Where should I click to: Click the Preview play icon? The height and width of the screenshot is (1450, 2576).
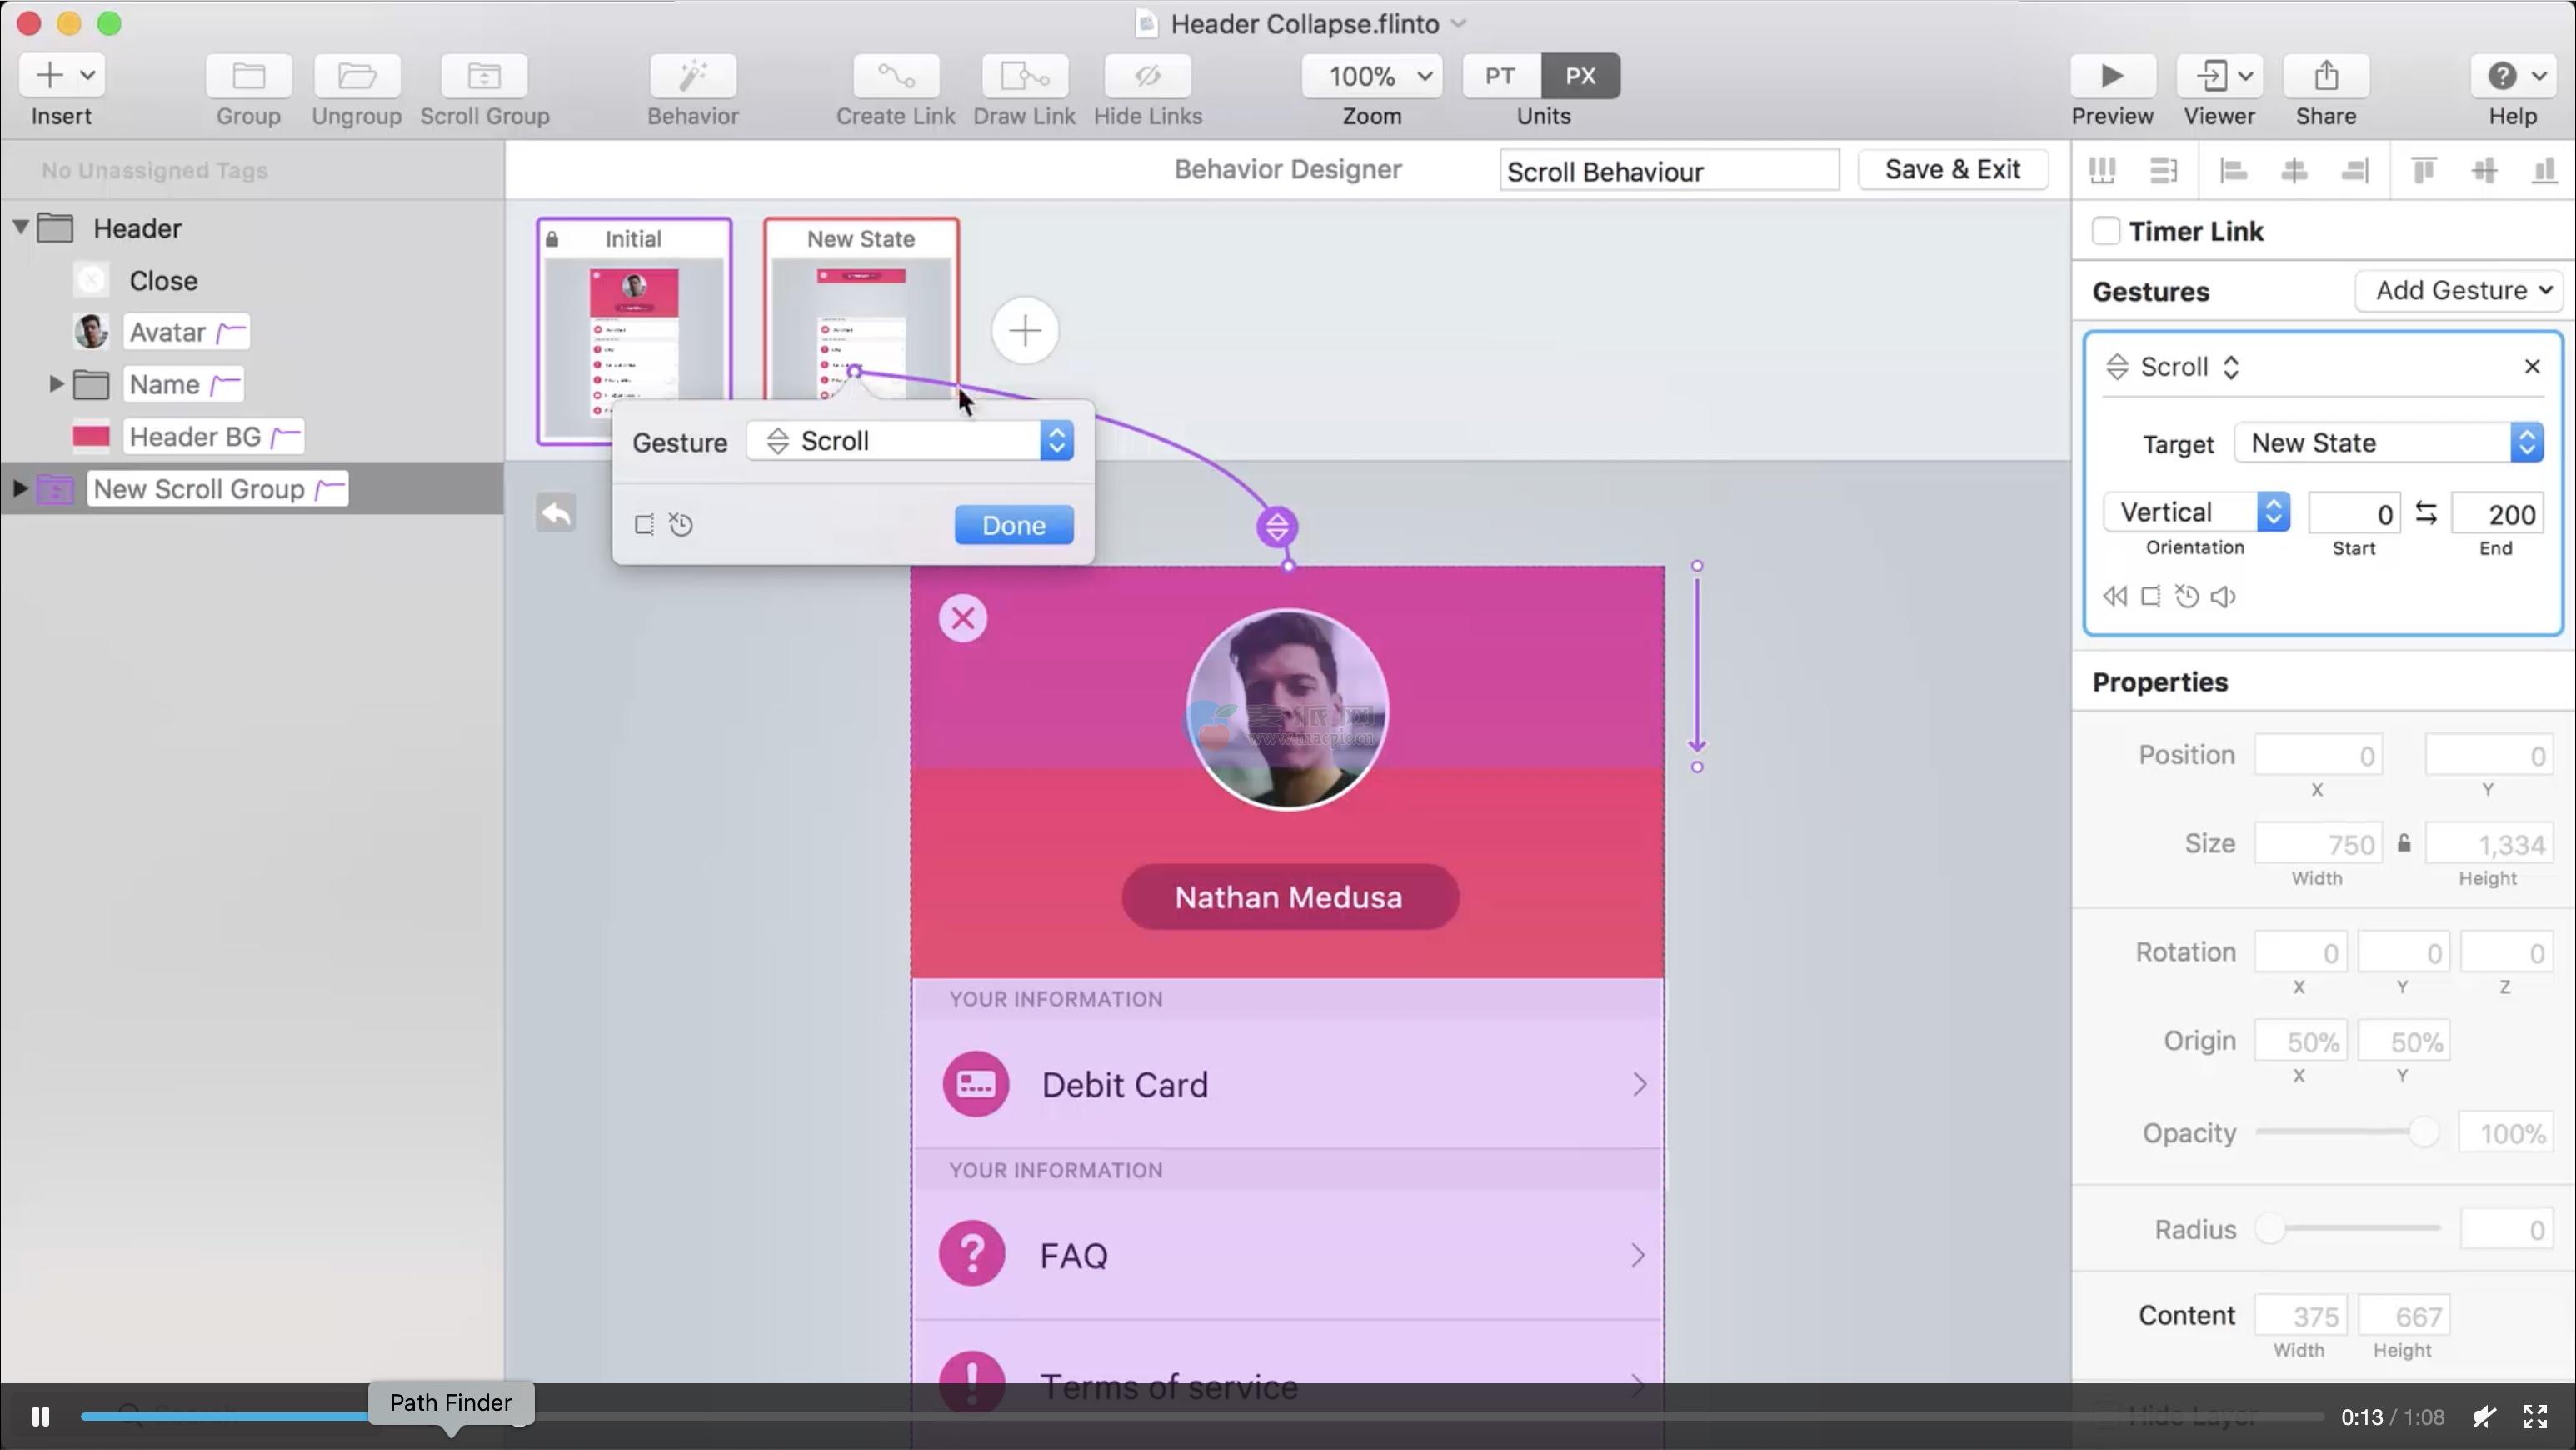pos(2111,76)
